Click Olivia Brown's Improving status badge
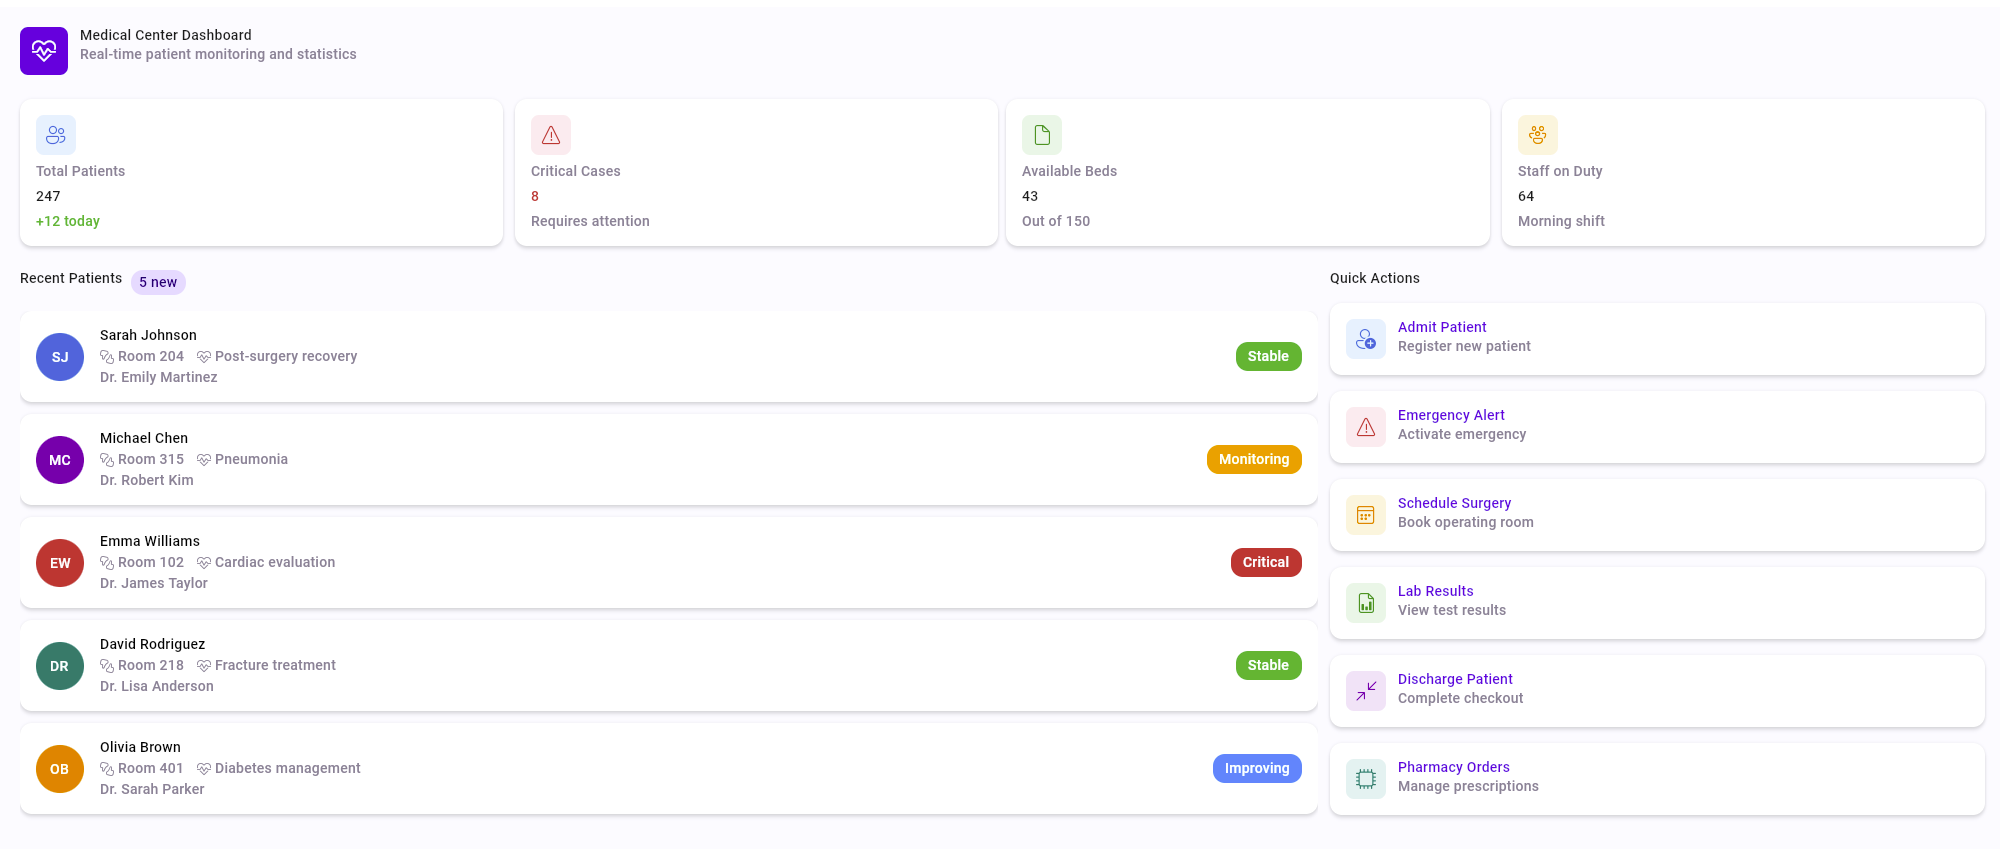Viewport: 2000px width, 849px height. click(1257, 769)
